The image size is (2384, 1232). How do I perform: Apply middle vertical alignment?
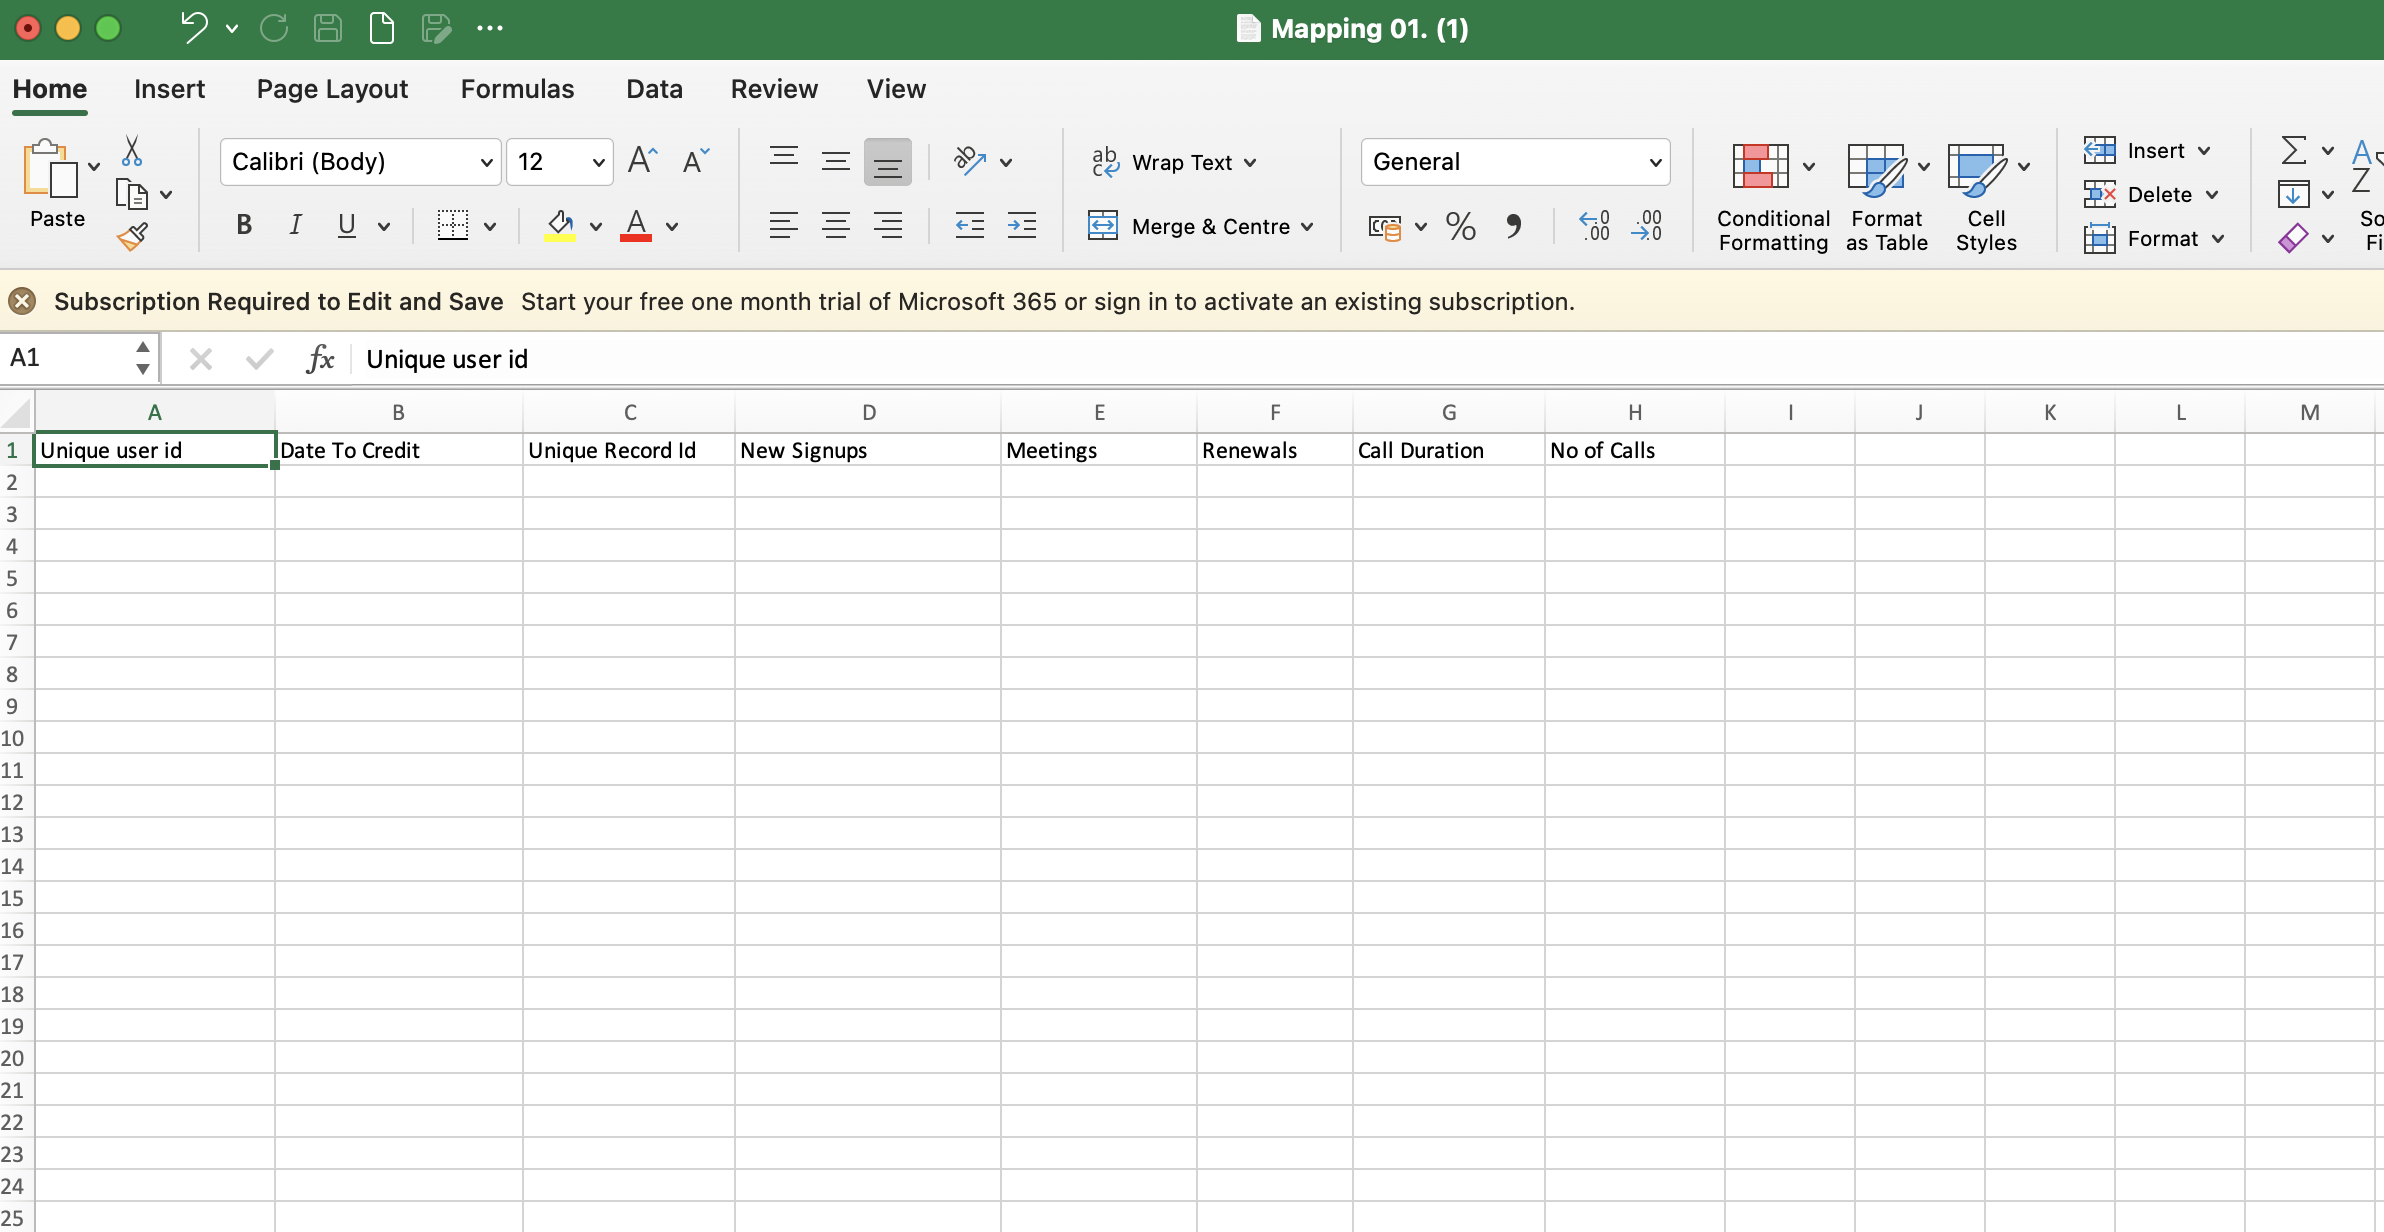[835, 161]
